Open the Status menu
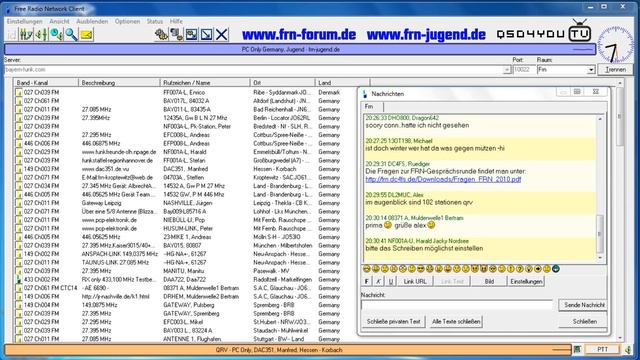640x360 pixels. coord(155,21)
